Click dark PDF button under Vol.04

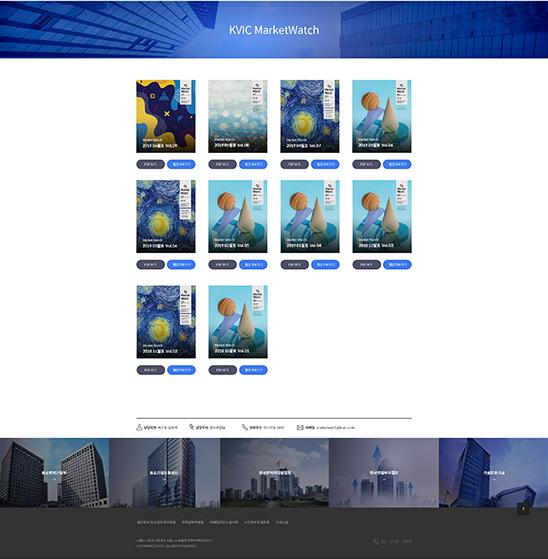tap(295, 265)
